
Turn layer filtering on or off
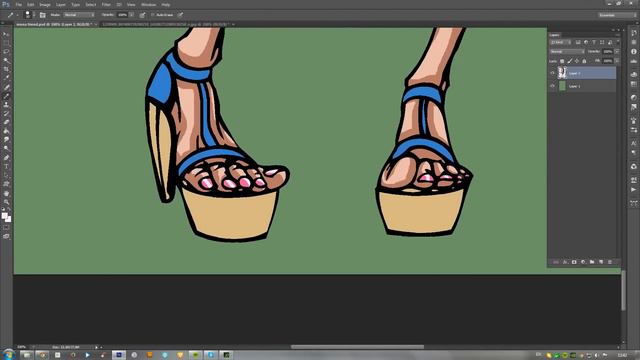(x=618, y=42)
